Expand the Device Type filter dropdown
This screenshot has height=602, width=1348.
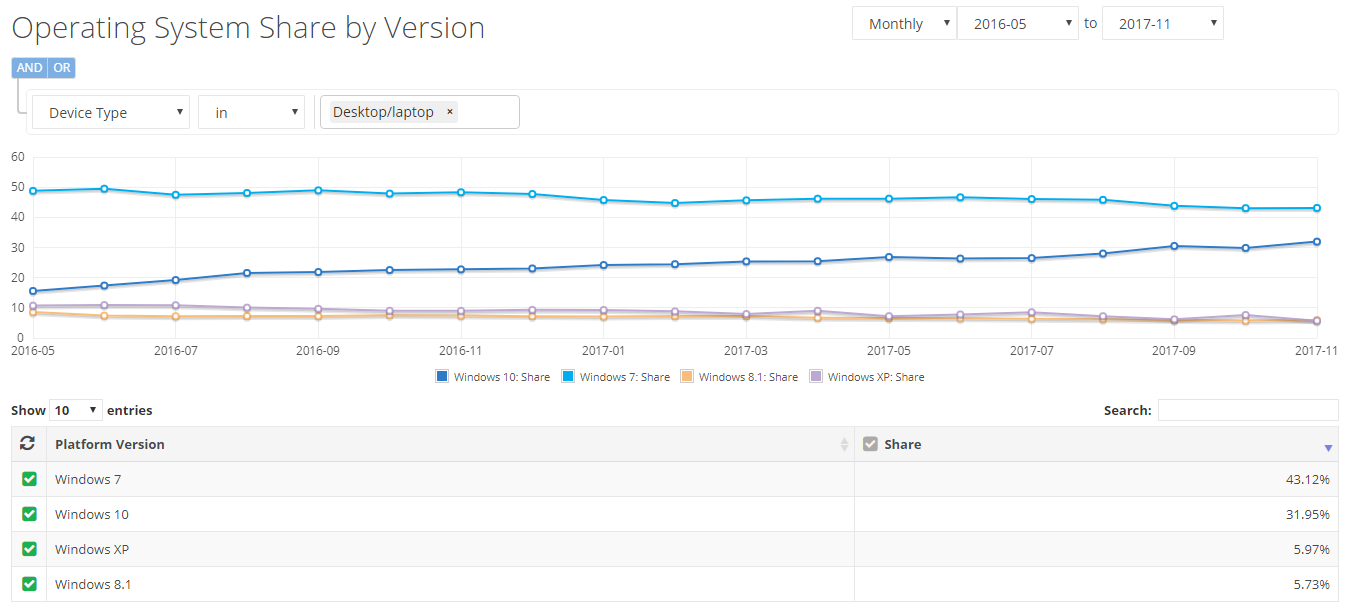pos(111,113)
